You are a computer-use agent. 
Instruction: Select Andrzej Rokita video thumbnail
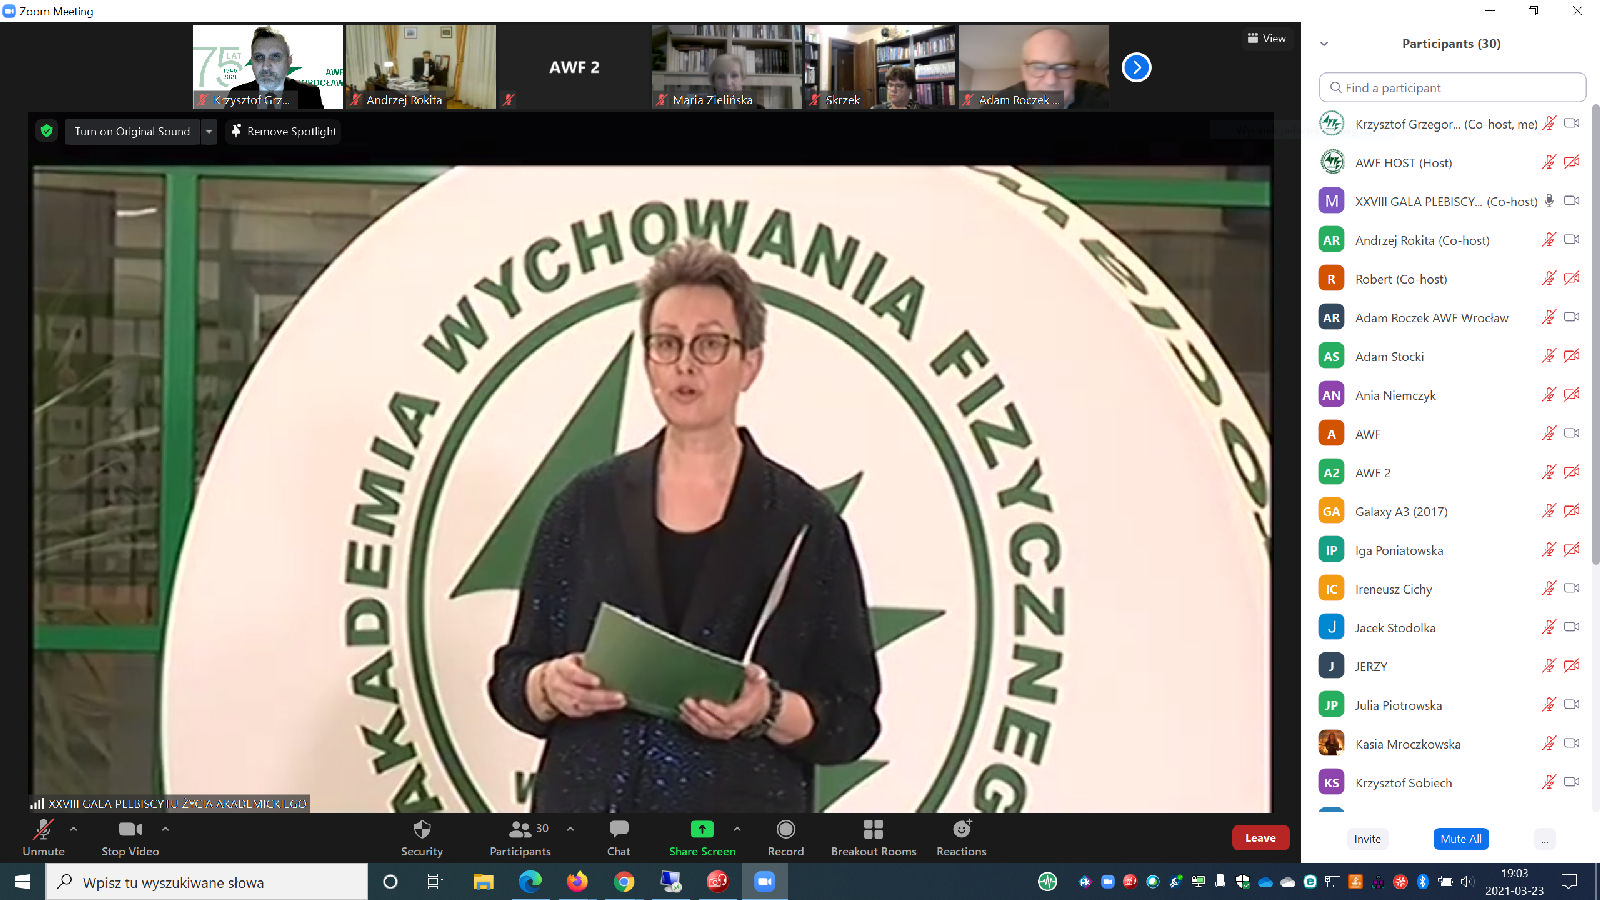421,67
